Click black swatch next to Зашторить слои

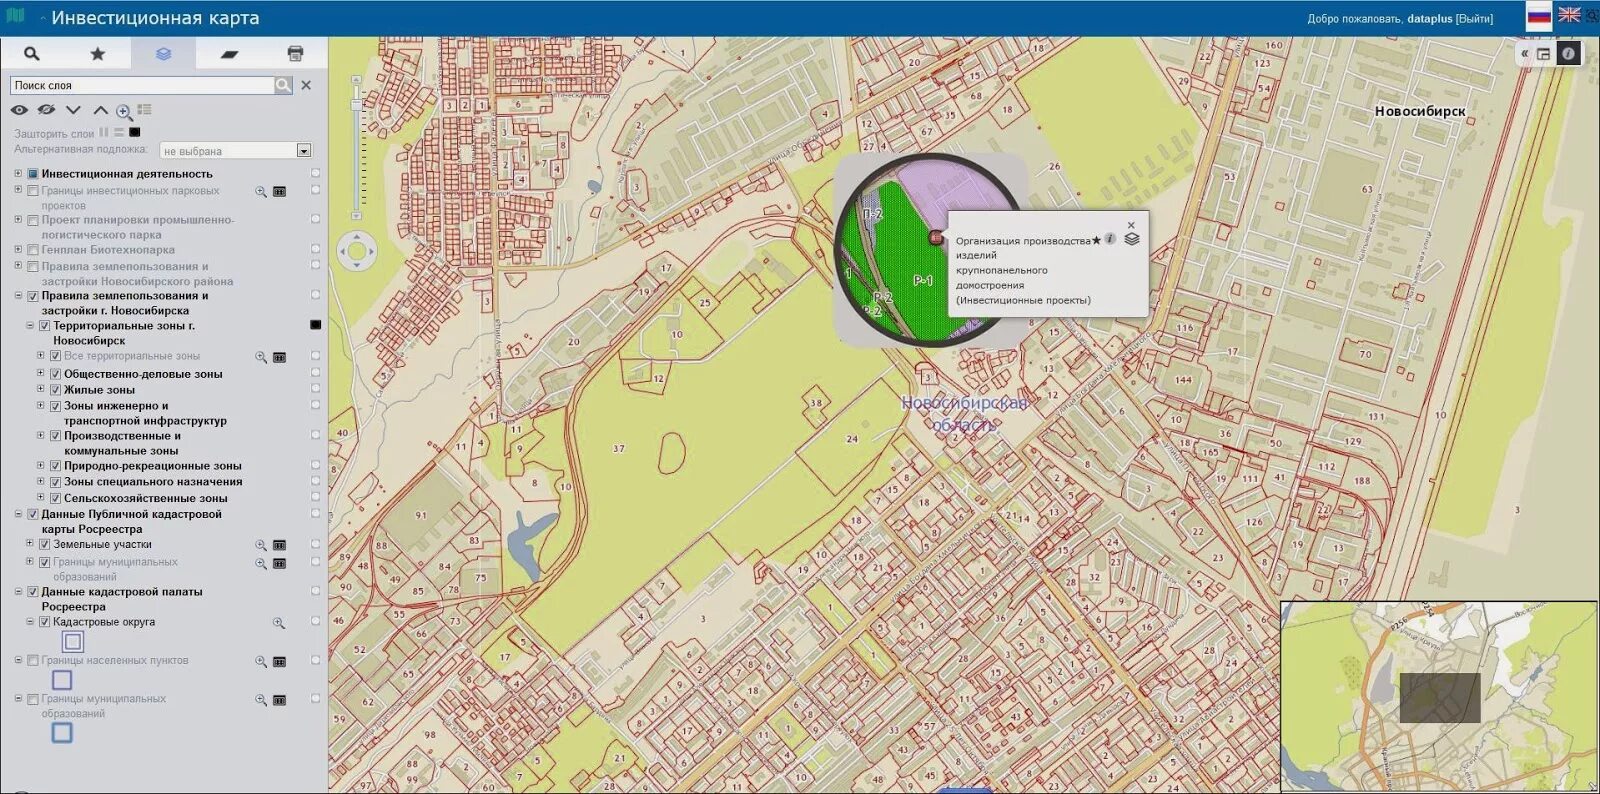(x=134, y=132)
